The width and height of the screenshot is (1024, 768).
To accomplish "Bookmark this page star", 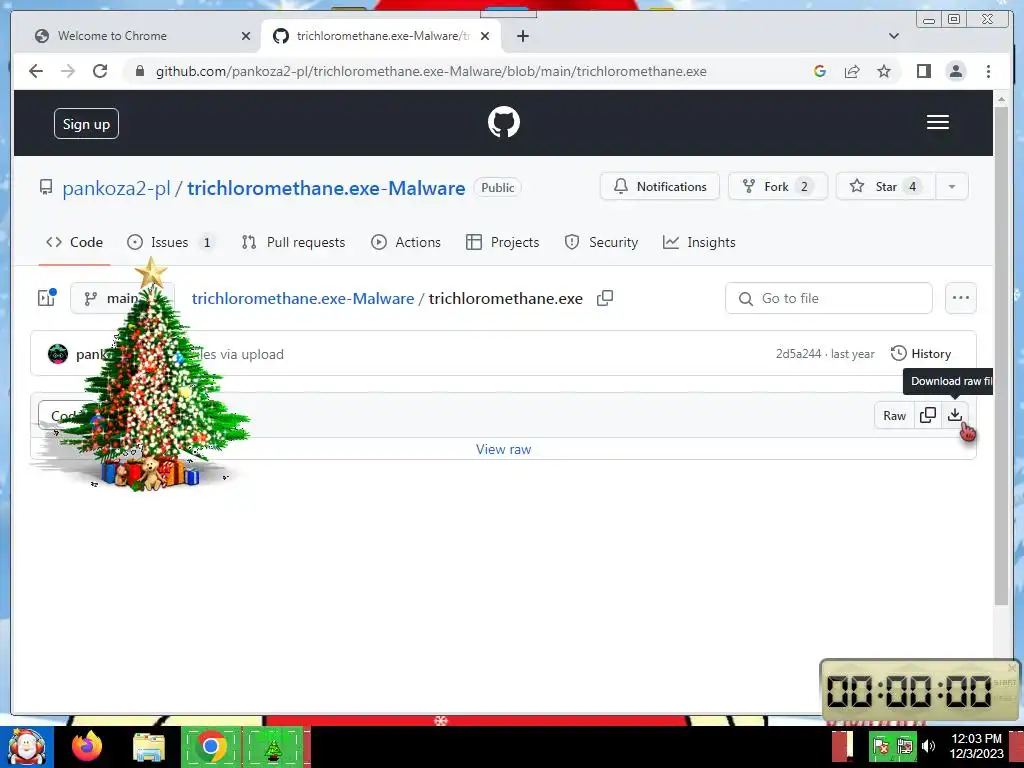I will 884,71.
